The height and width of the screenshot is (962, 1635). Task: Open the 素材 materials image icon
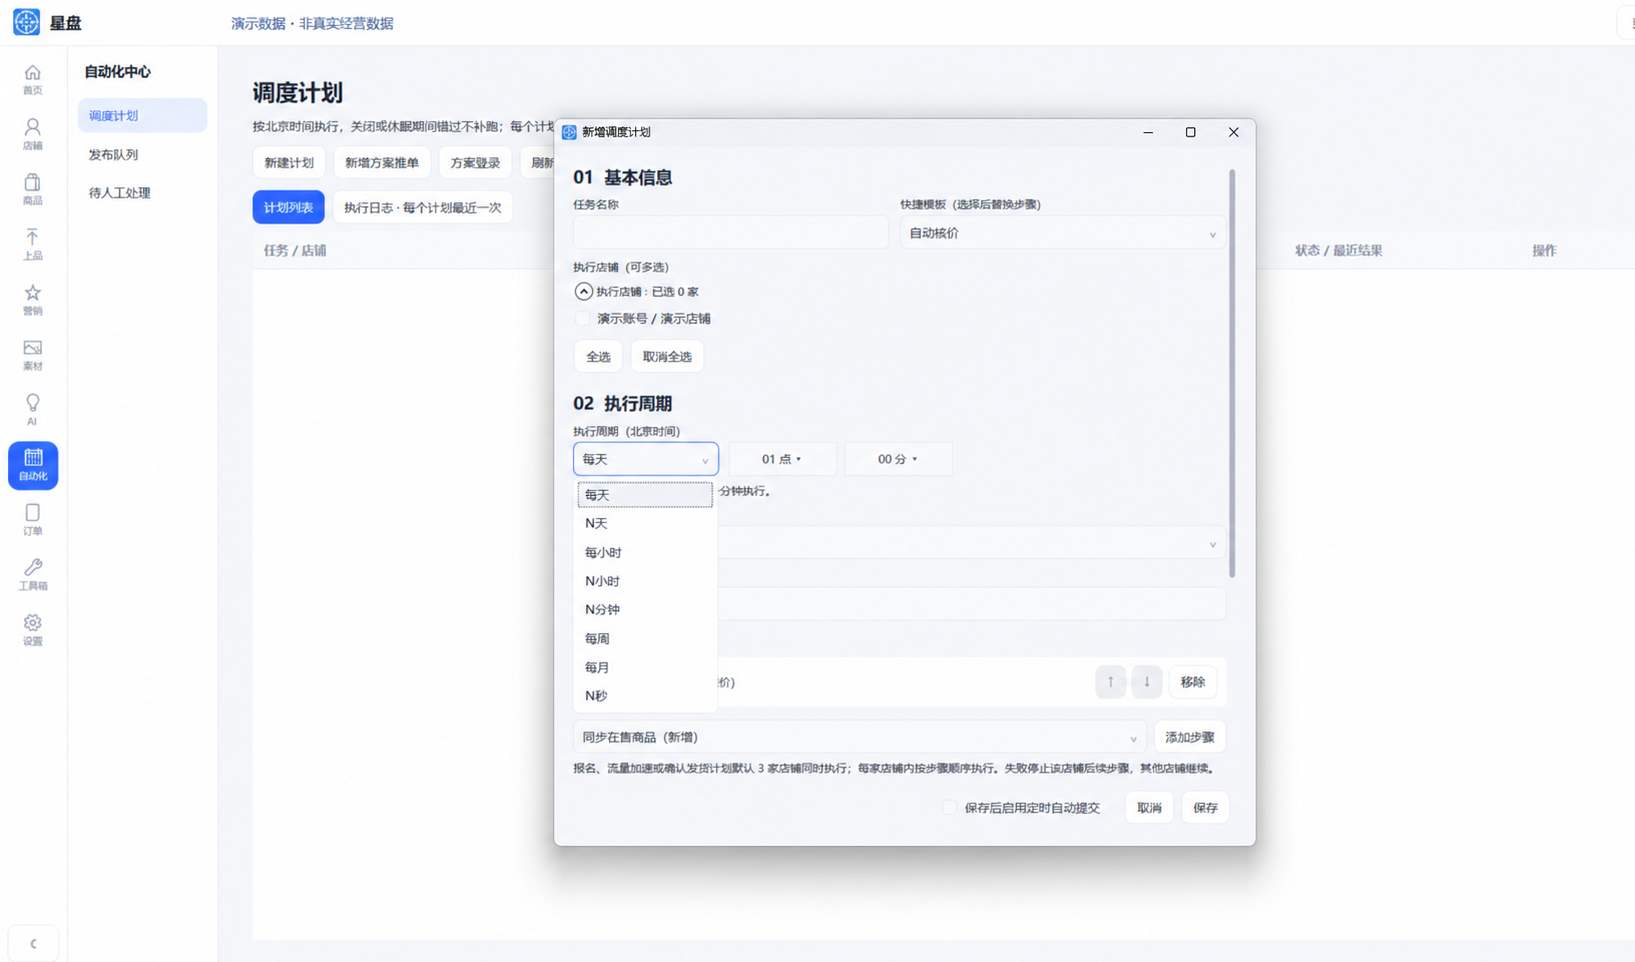[33, 355]
